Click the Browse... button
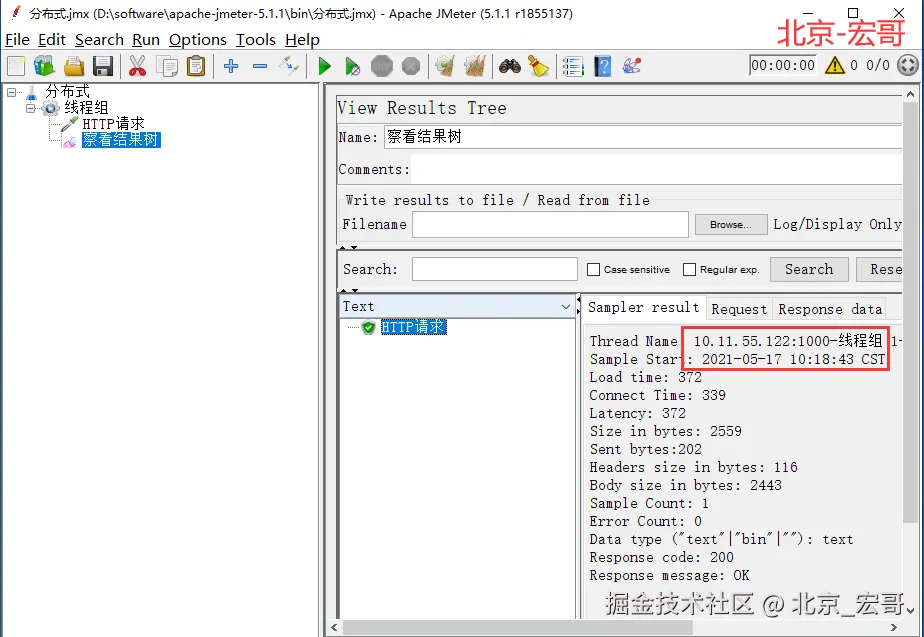Image resolution: width=924 pixels, height=637 pixels. click(731, 225)
